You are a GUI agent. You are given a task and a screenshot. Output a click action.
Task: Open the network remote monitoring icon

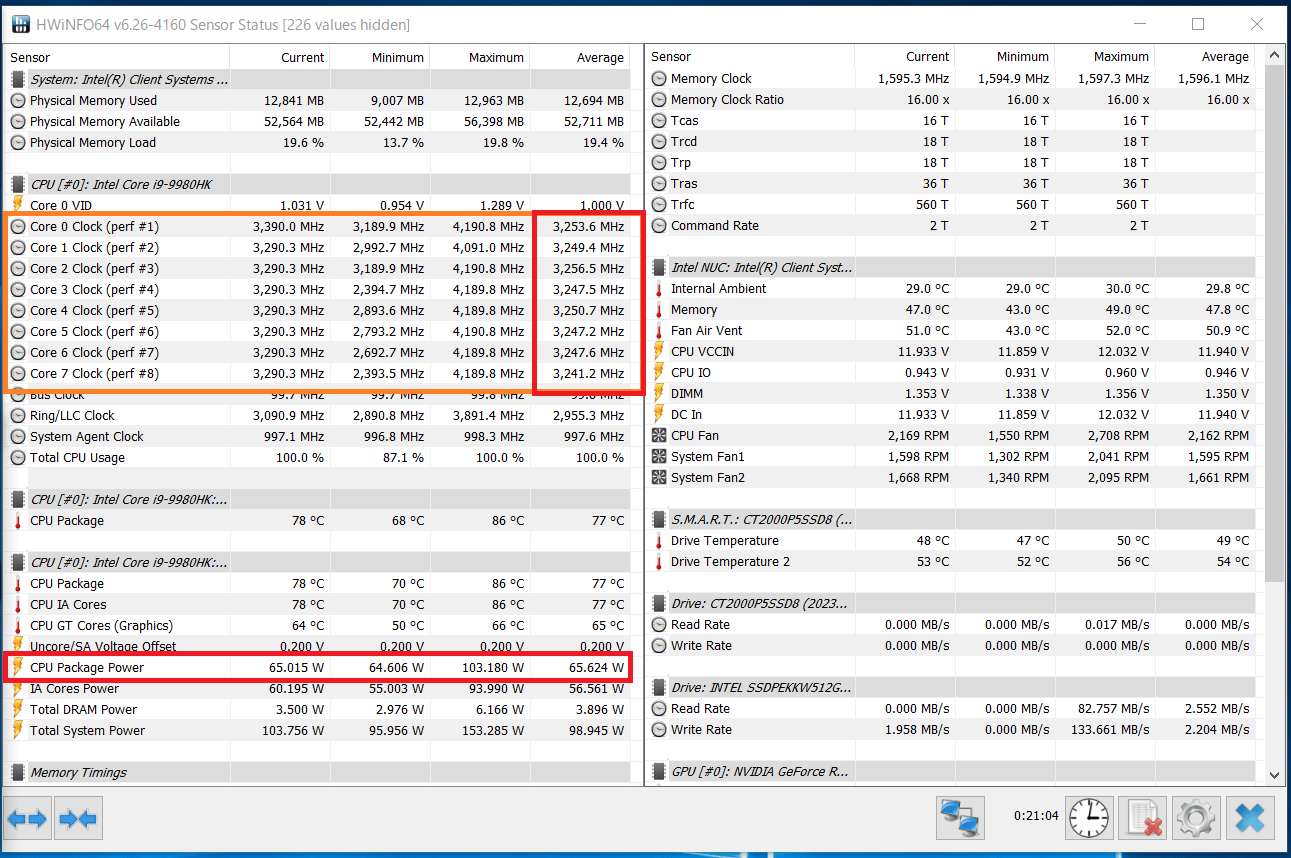point(960,819)
